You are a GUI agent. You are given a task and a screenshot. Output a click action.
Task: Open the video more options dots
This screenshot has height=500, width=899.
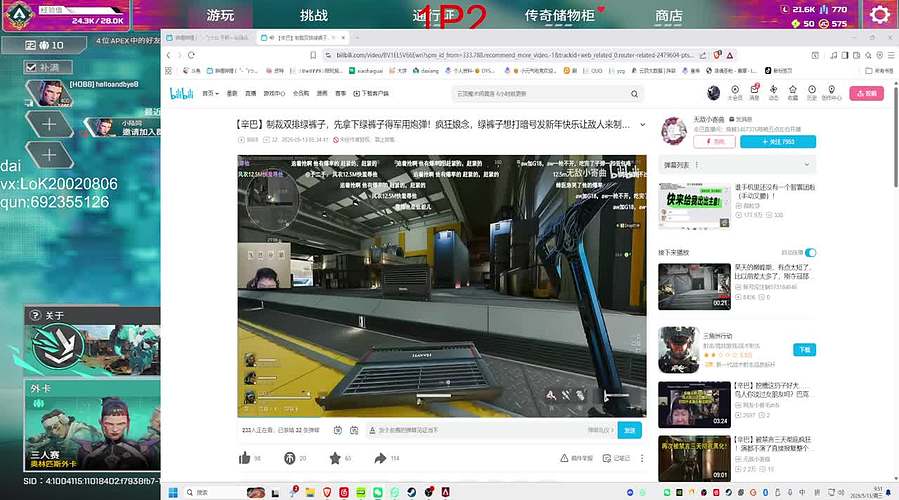point(642,458)
